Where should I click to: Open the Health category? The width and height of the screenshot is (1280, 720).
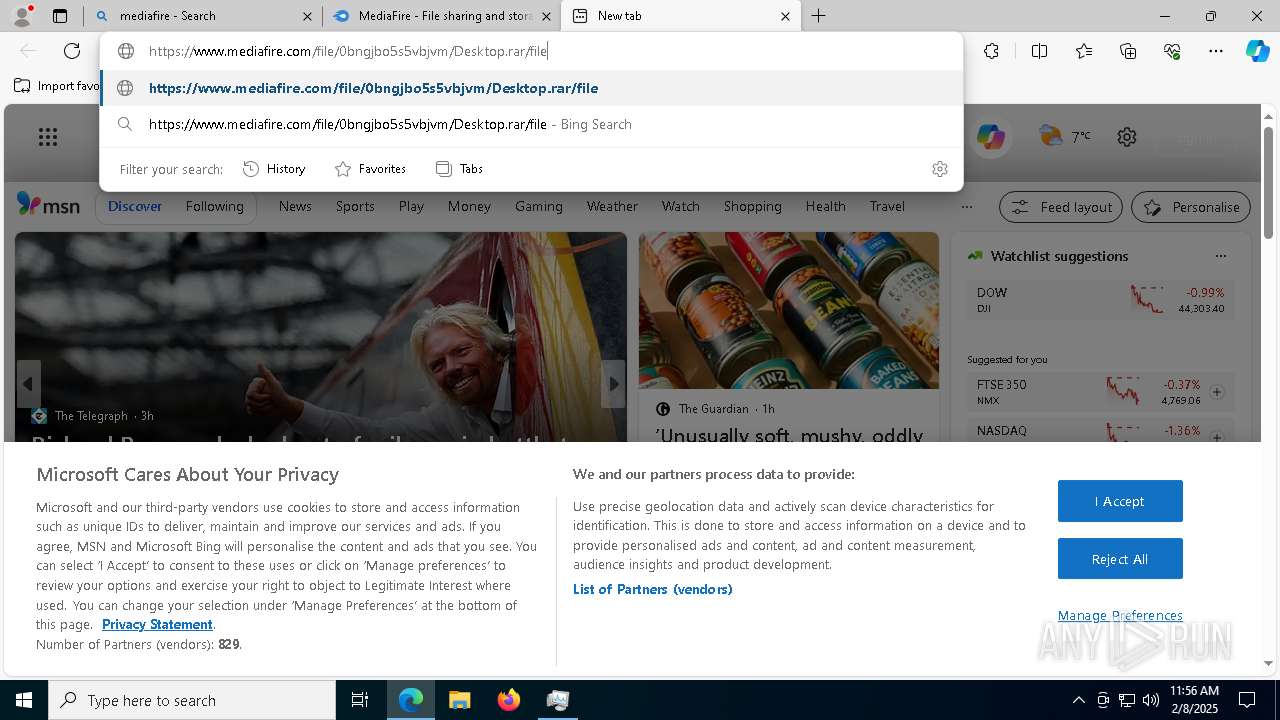click(x=825, y=206)
